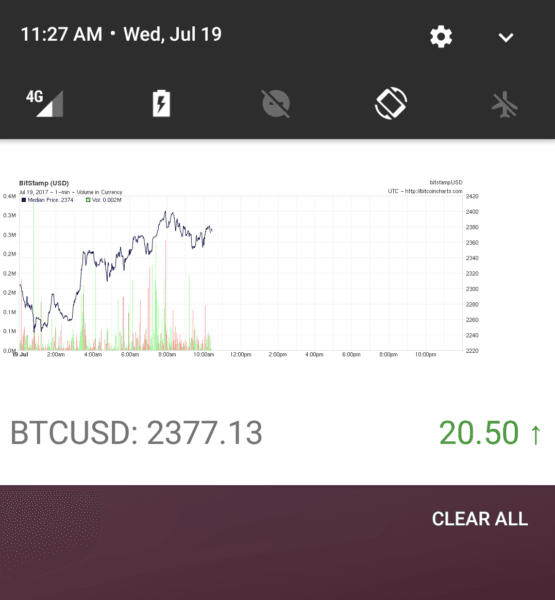555x600 pixels.
Task: Tap the Wed, Jul 19 date text
Action: coord(173,34)
